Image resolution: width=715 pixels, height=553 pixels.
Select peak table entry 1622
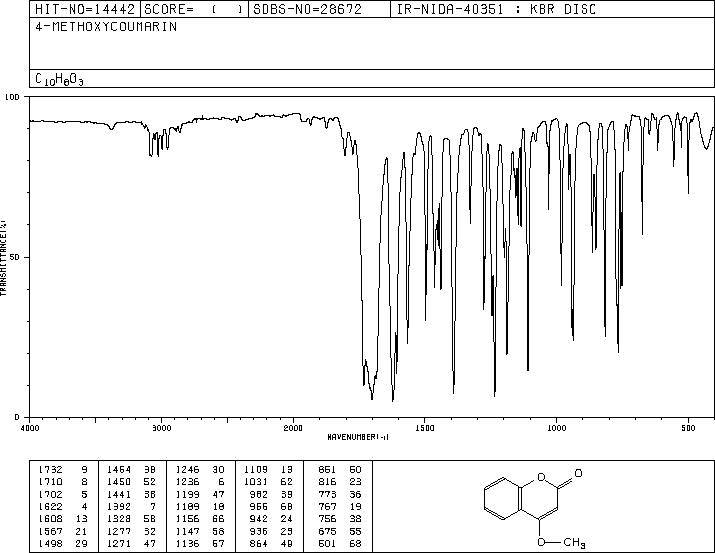pyautogui.click(x=63, y=506)
